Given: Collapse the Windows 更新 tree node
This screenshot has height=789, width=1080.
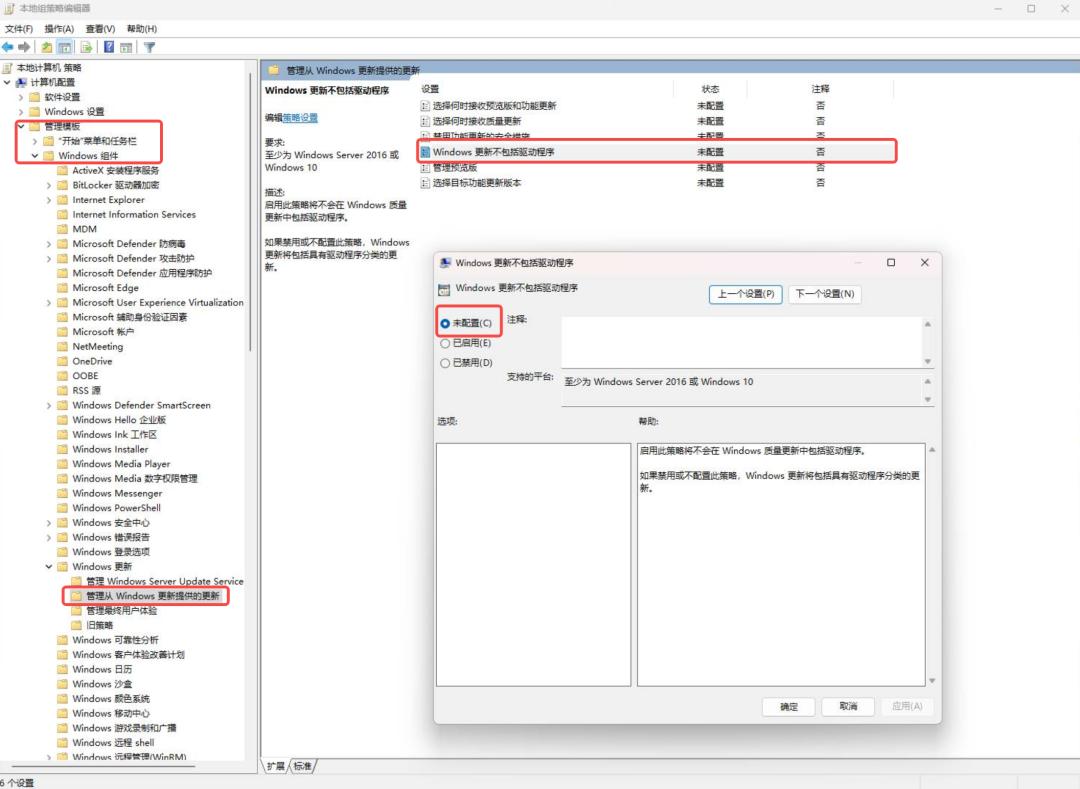Looking at the screenshot, I should point(49,567).
